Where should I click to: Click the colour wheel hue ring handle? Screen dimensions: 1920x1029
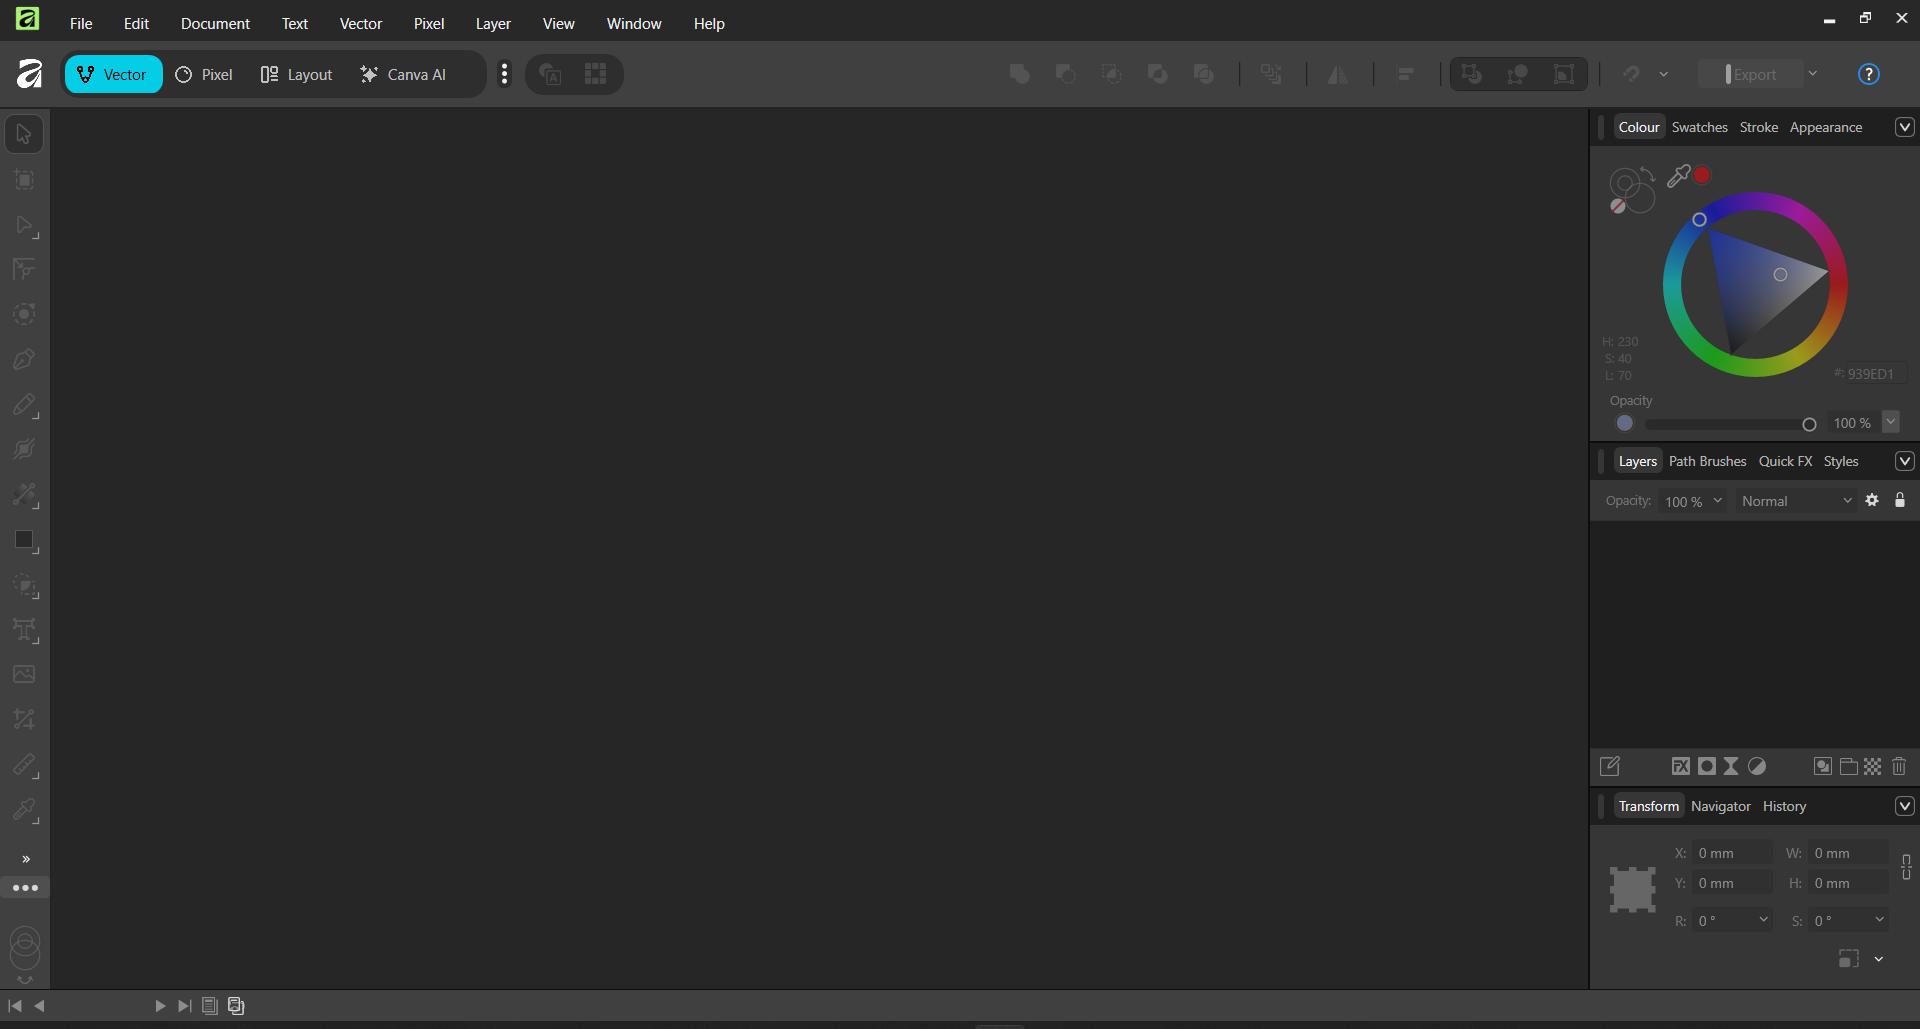[1699, 219]
